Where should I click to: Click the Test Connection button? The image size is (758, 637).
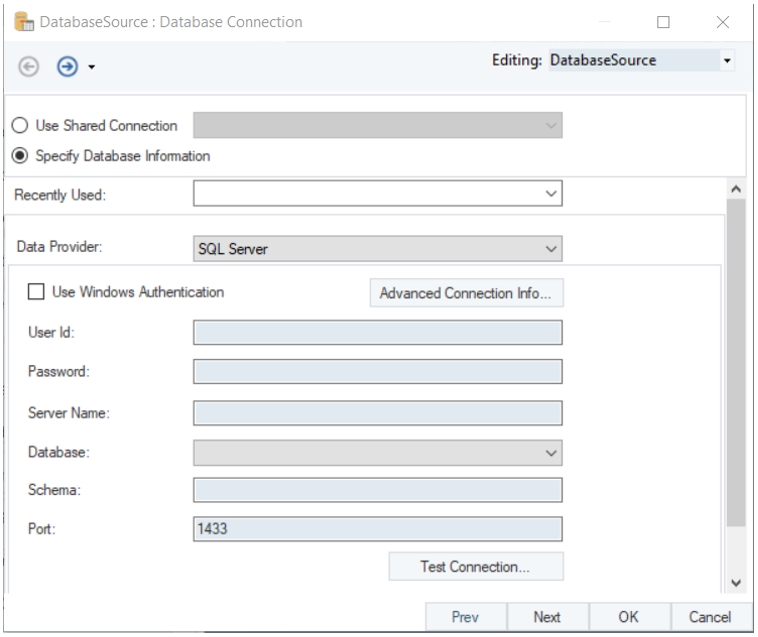(x=475, y=566)
